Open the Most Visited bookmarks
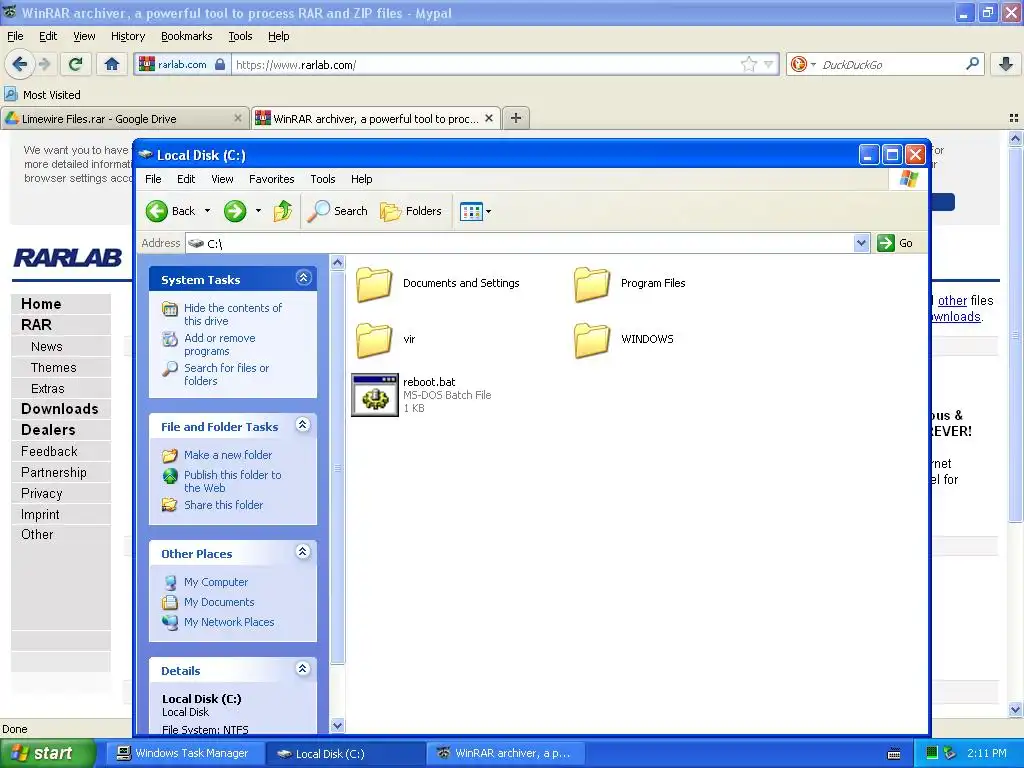 point(43,95)
